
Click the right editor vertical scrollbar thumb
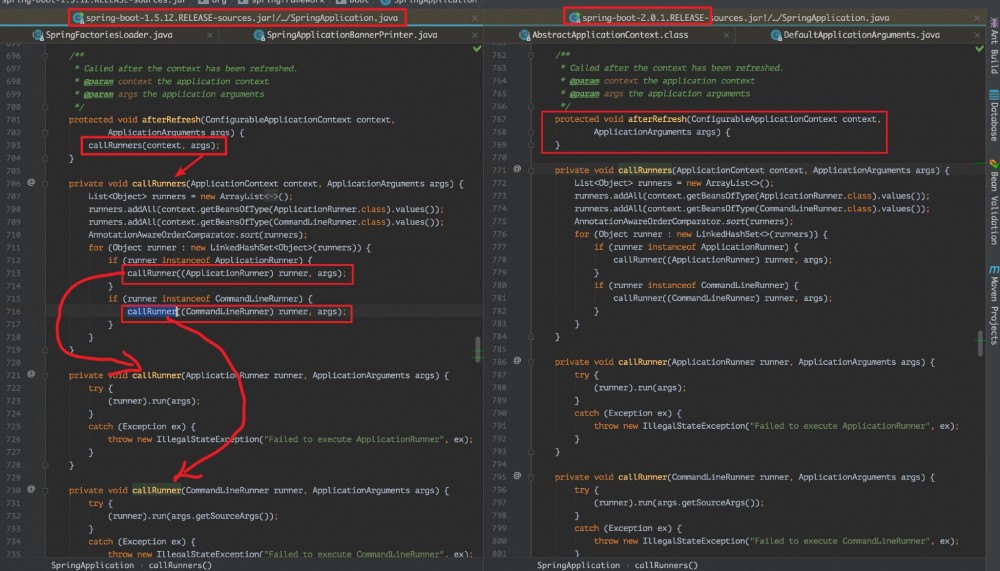point(980,343)
